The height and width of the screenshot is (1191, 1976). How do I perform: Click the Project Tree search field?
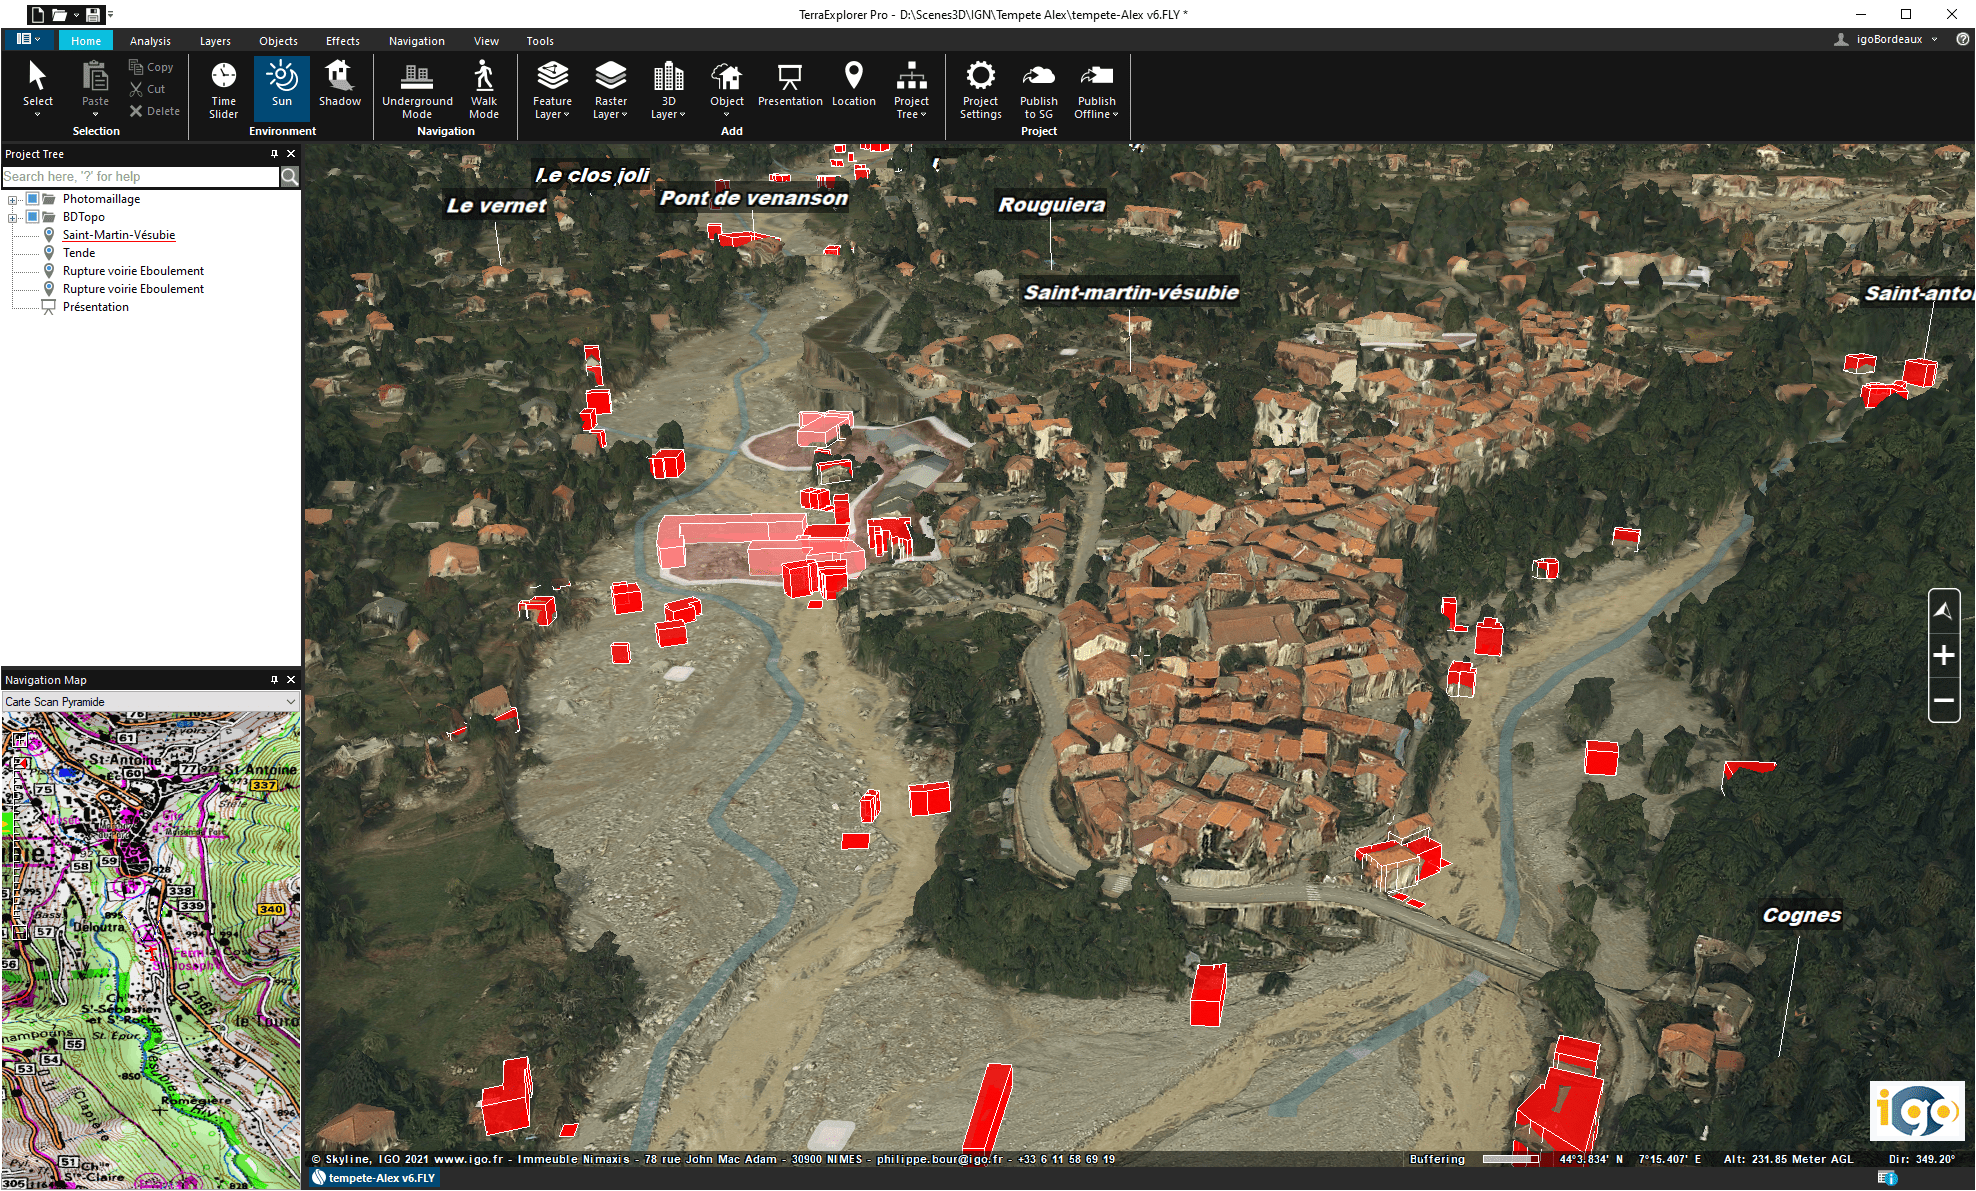pyautogui.click(x=140, y=177)
